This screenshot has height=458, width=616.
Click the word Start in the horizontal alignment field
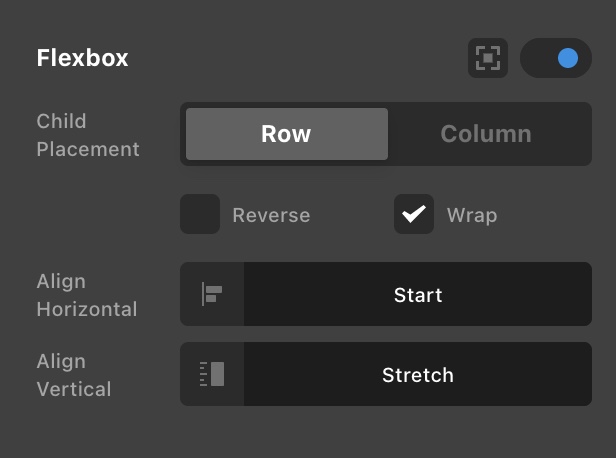coord(418,295)
